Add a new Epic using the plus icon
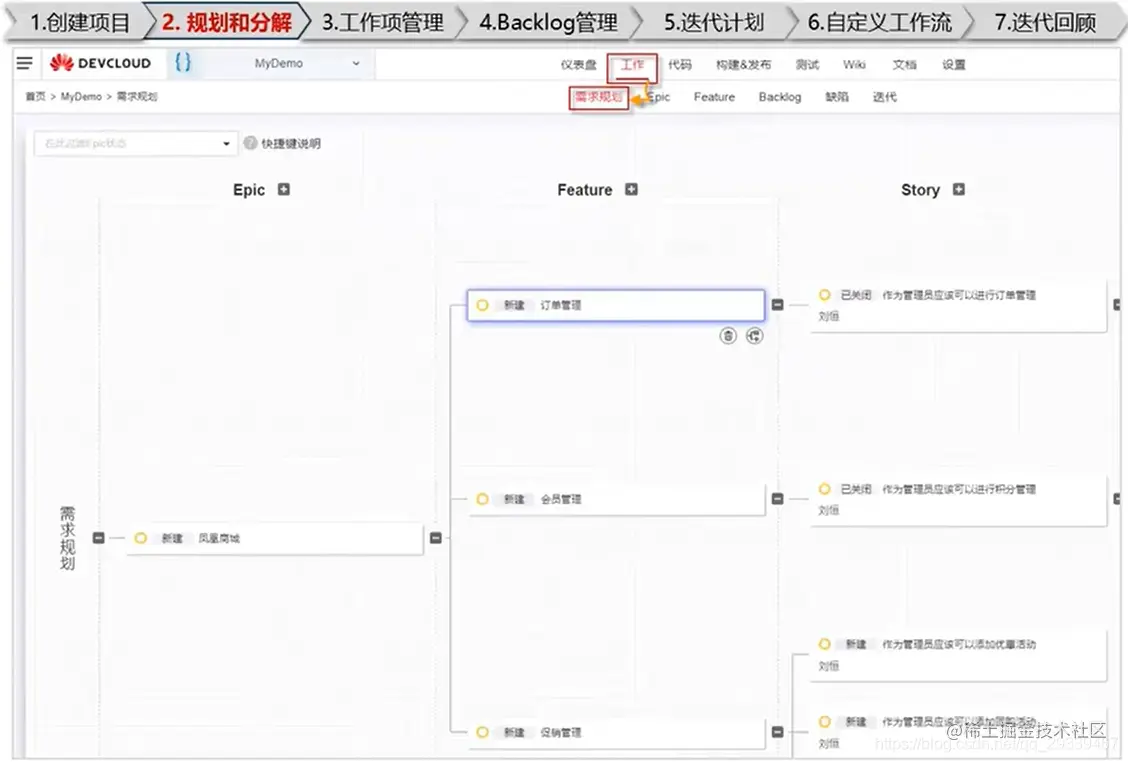This screenshot has height=762, width=1128. tap(281, 189)
